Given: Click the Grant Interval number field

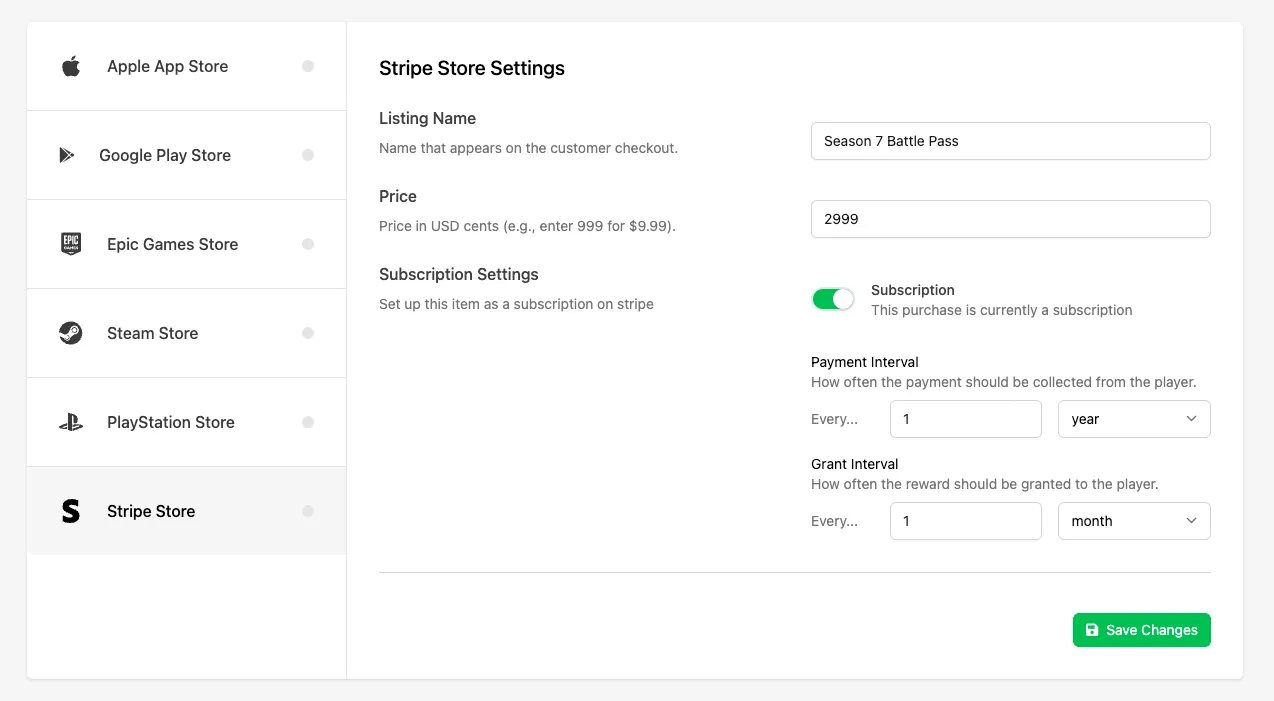Looking at the screenshot, I should [966, 521].
